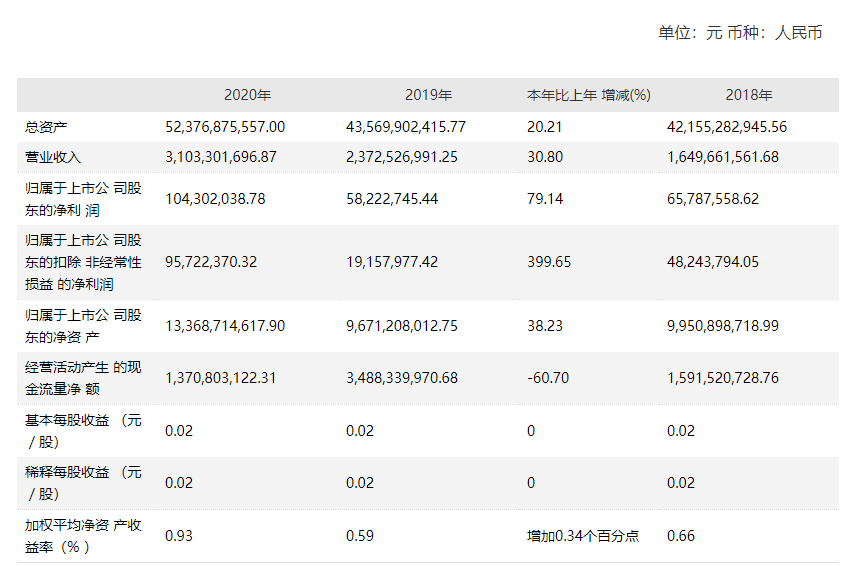Click the 2019年 column header
Image resolution: width=854 pixels, height=566 pixels.
coord(428,95)
